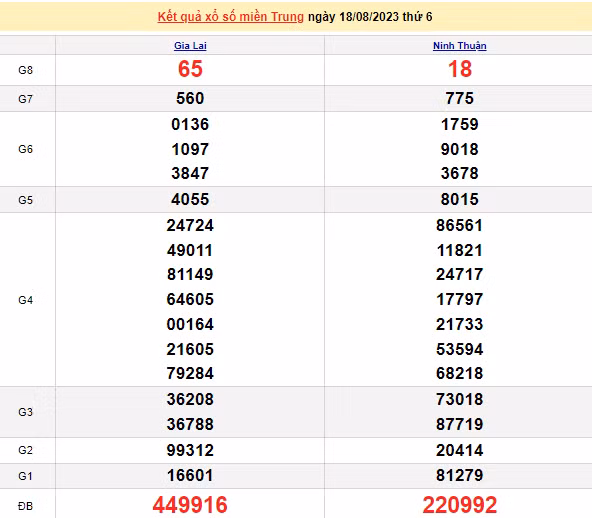
Task: Select Gia Lai G7 number 560
Action: pyautogui.click(x=190, y=99)
